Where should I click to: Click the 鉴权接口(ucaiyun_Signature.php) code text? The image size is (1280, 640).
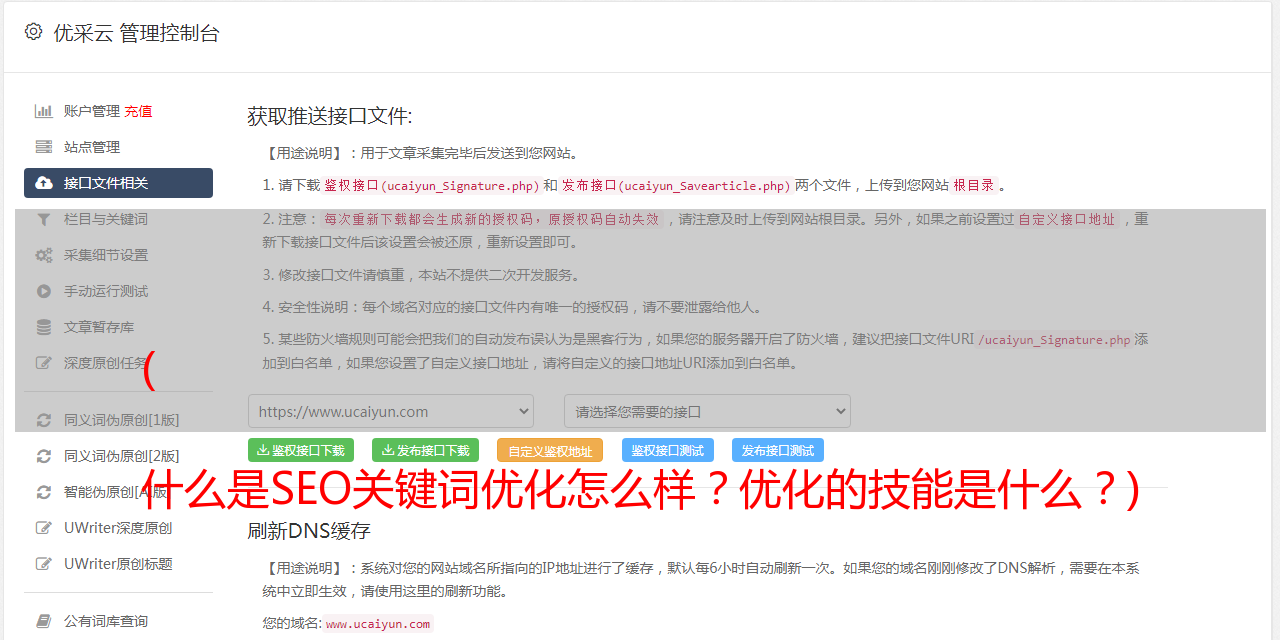tap(431, 185)
